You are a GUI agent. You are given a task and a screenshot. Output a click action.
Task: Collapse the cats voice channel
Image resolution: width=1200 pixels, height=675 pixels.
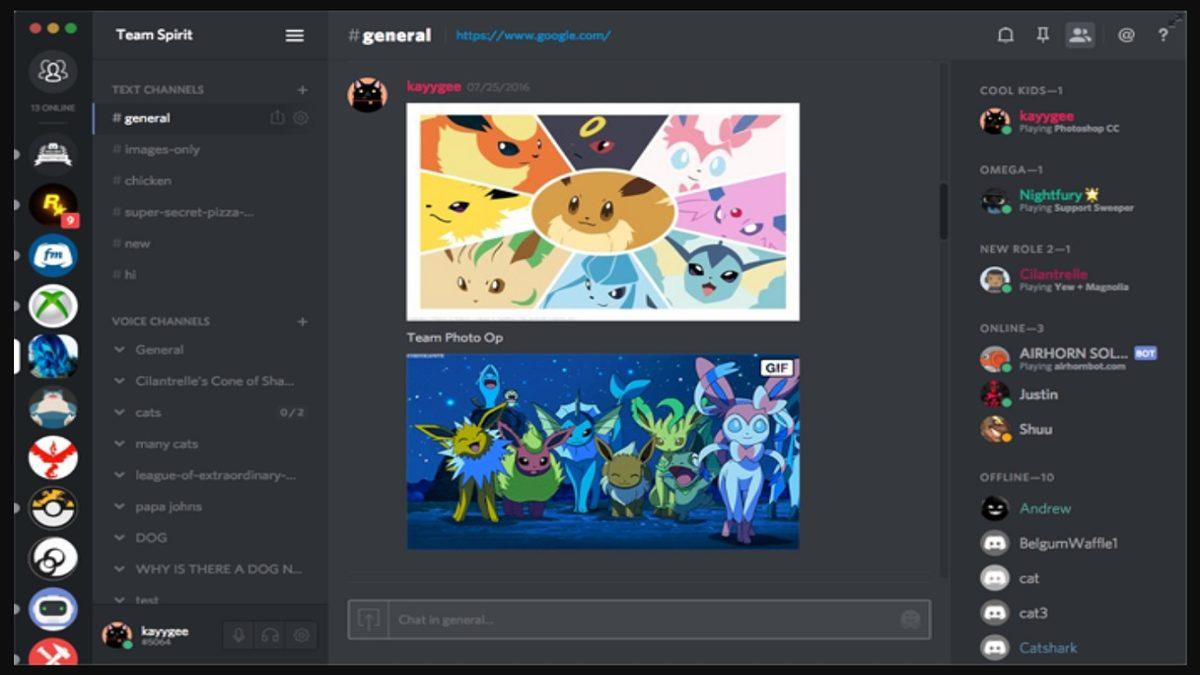[x=120, y=412]
